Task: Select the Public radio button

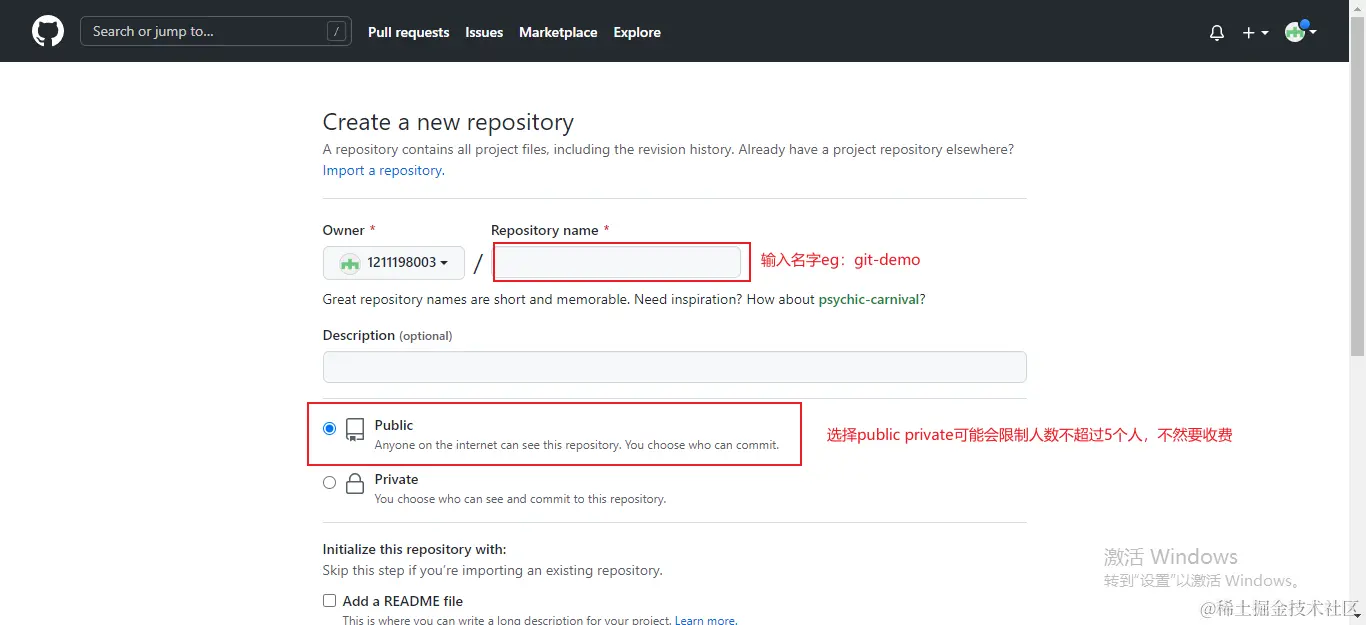Action: pyautogui.click(x=330, y=428)
